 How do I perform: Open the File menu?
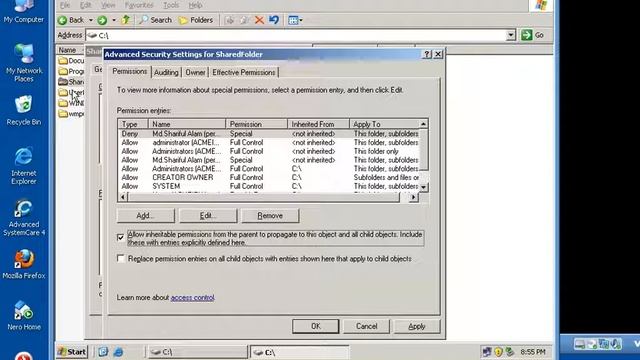click(64, 5)
